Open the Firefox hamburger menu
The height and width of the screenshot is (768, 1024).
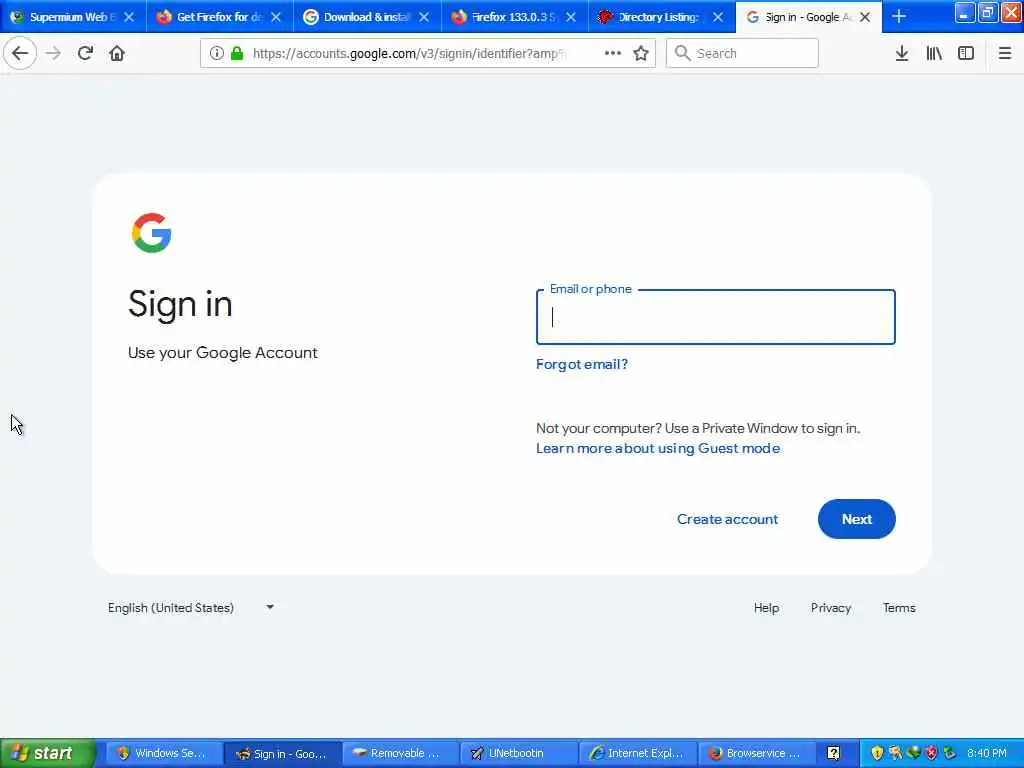[x=1005, y=54]
